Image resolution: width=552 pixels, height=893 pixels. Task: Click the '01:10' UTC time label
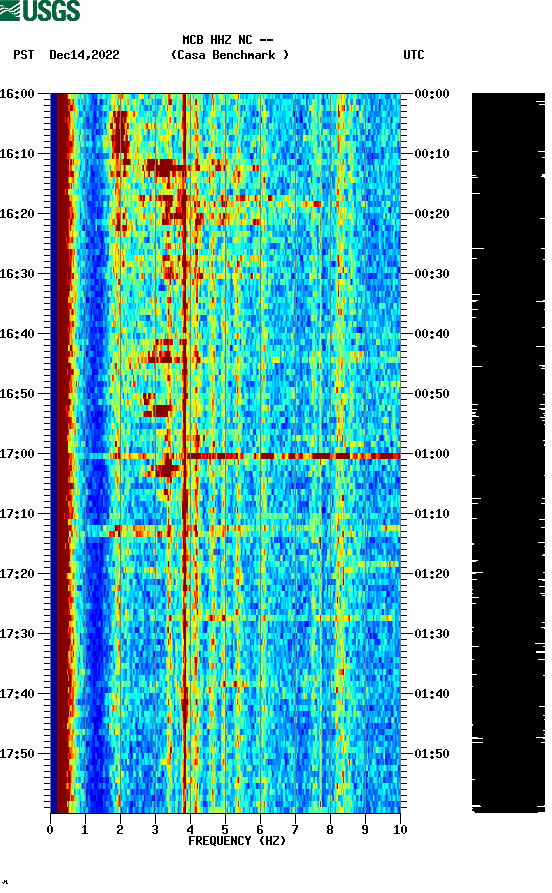point(432,514)
